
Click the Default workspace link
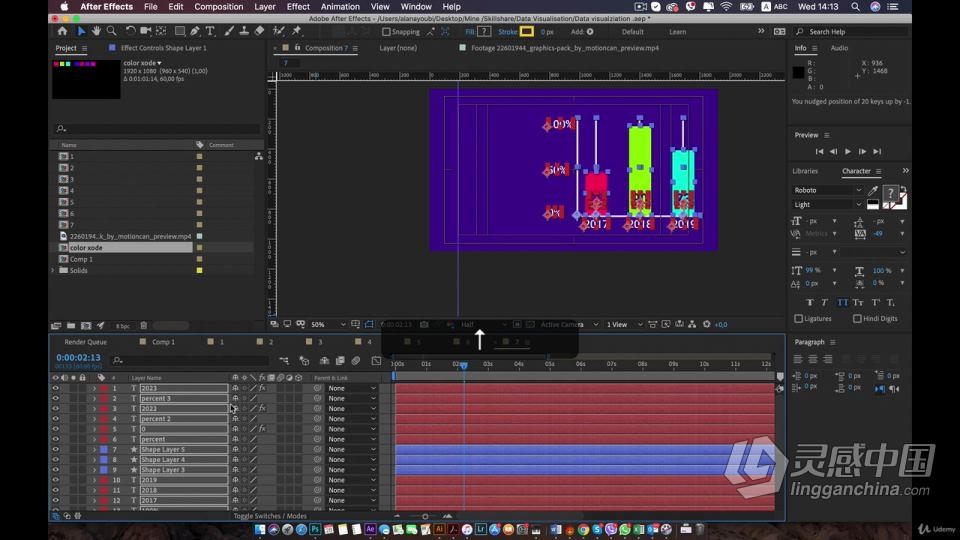tap(632, 32)
